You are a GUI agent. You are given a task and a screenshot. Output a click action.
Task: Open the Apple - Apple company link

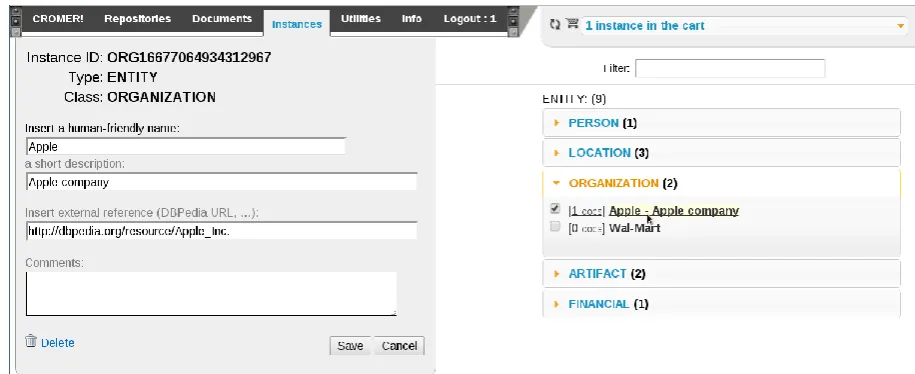click(x=674, y=211)
